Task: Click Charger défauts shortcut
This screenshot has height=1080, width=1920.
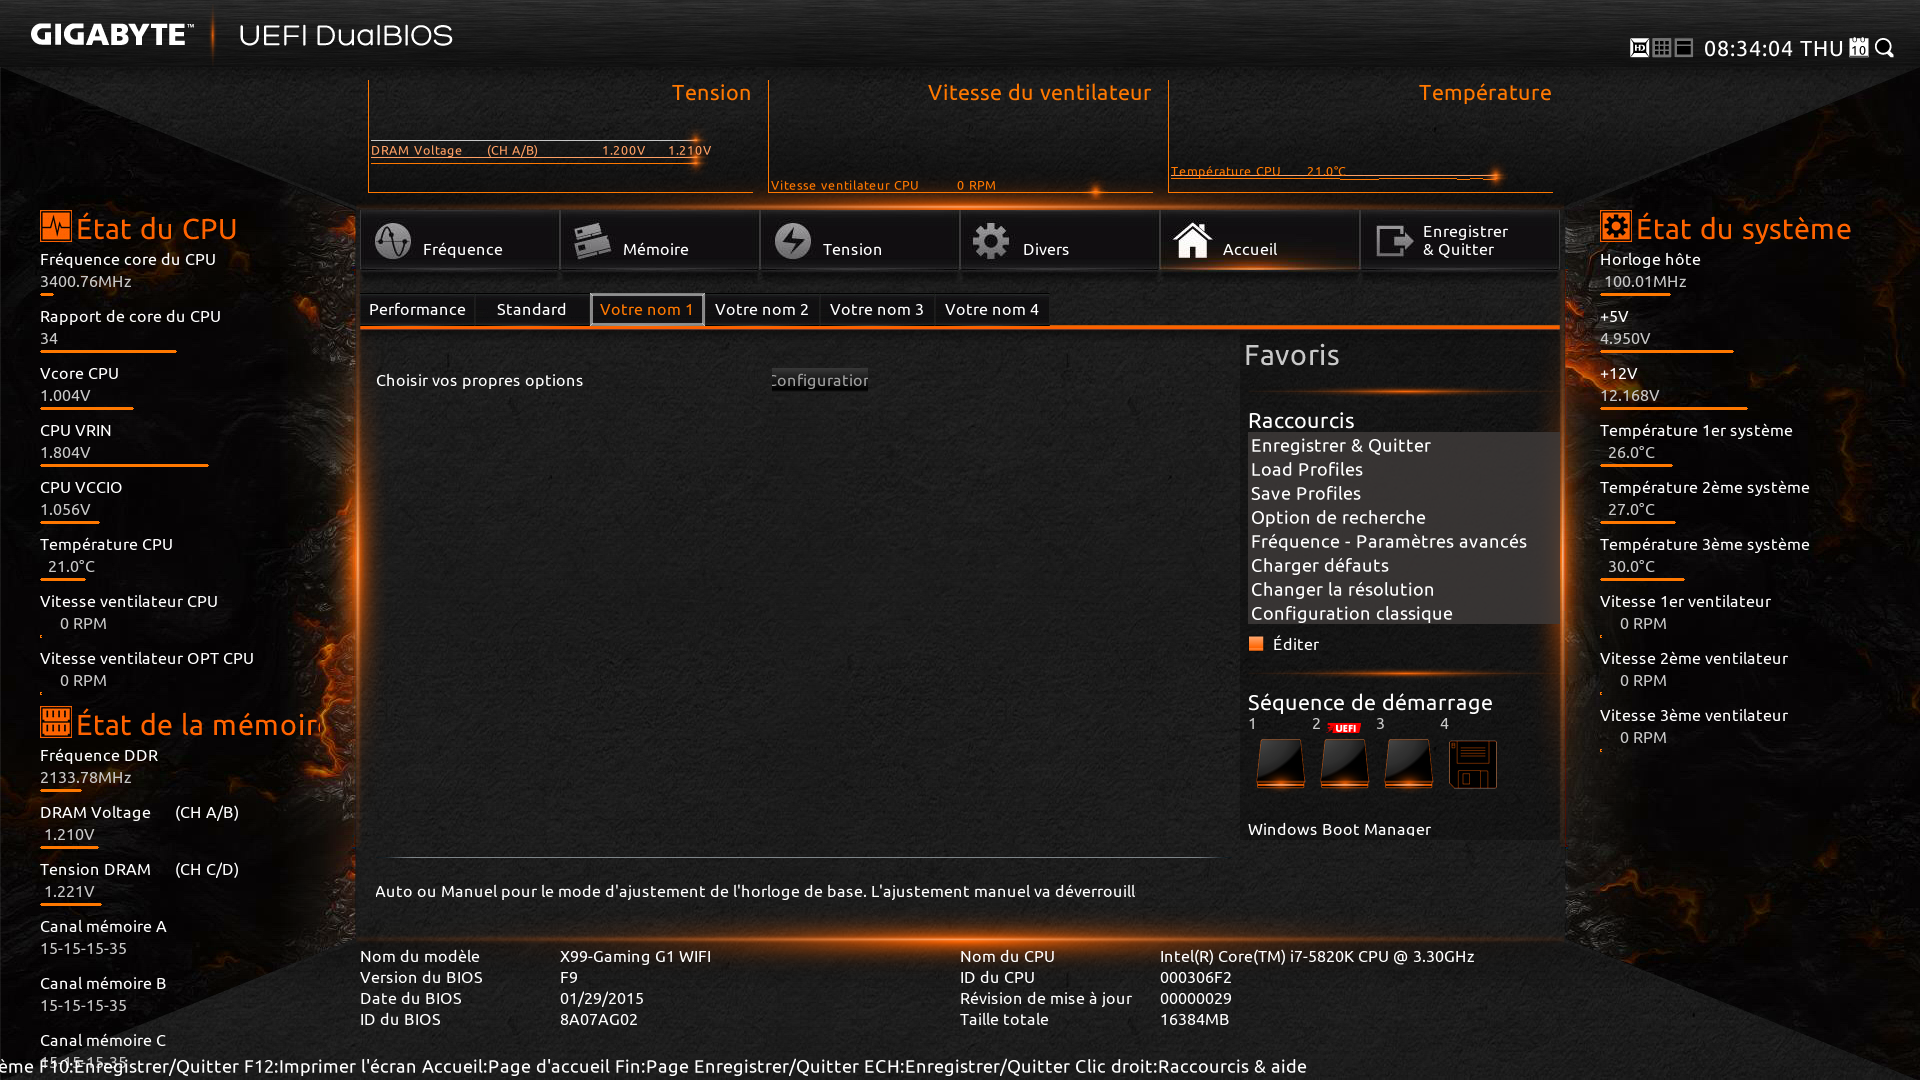Action: pos(1403,565)
